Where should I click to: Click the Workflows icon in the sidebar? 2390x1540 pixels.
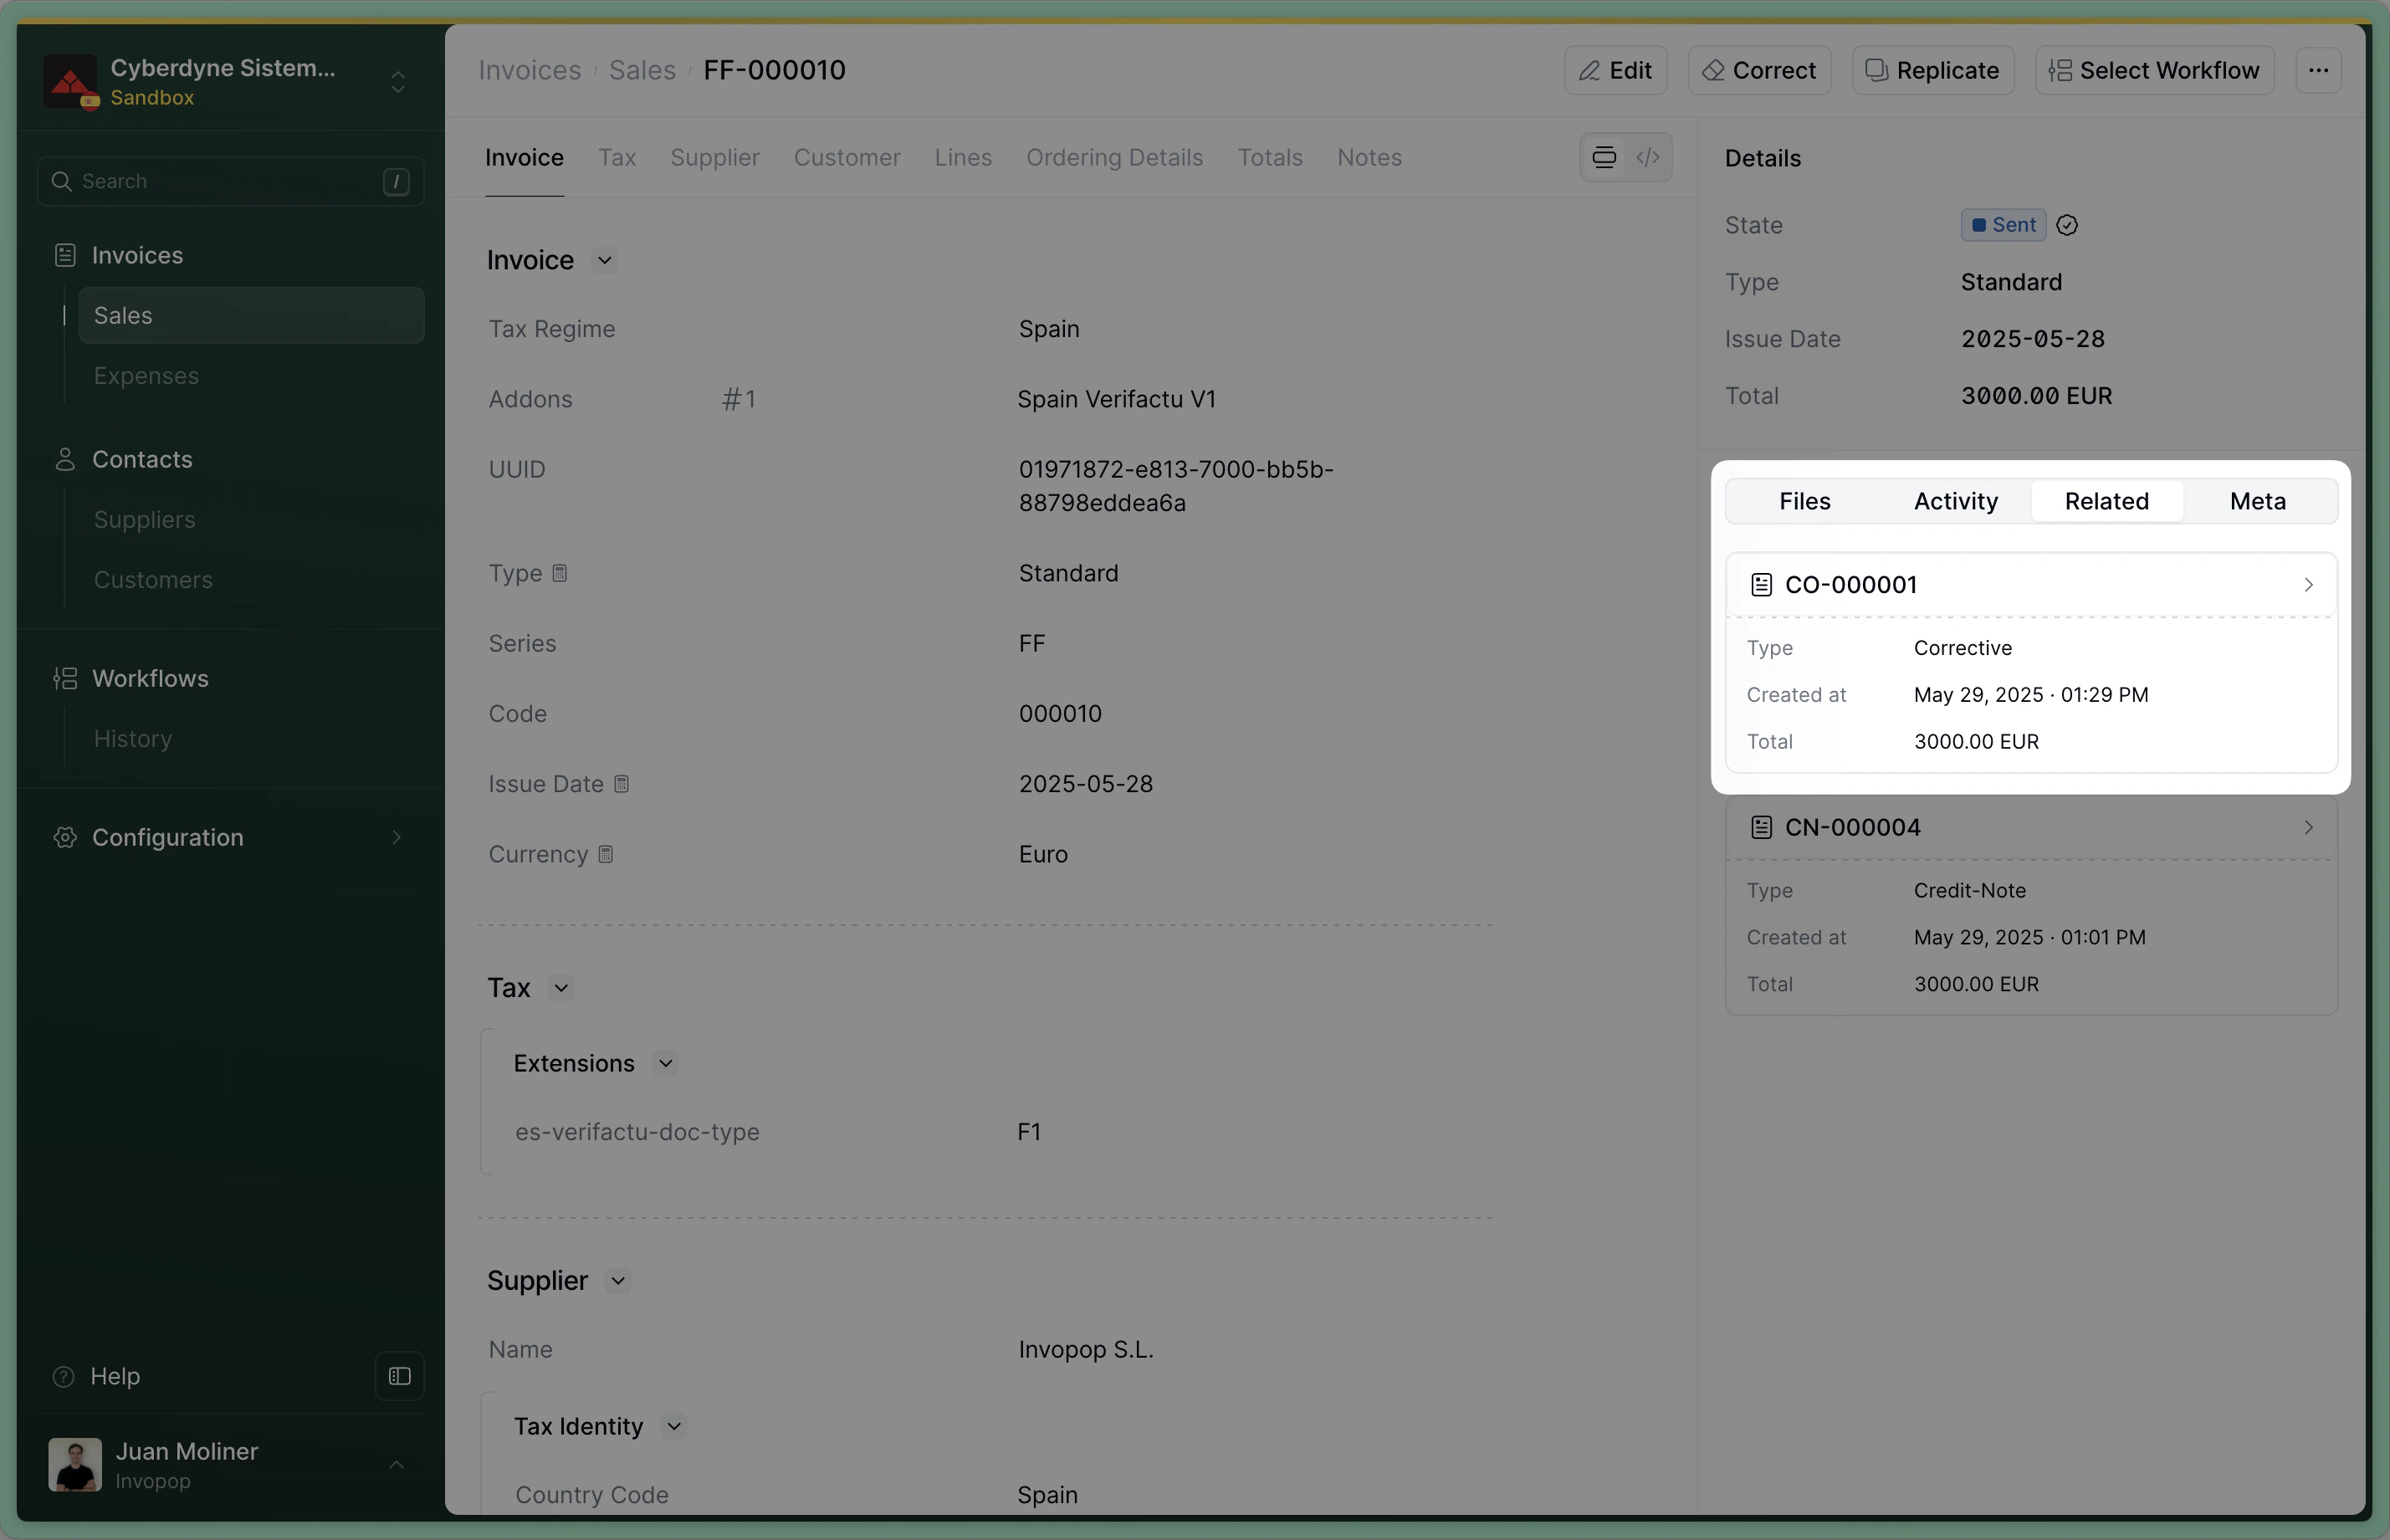[x=64, y=678]
